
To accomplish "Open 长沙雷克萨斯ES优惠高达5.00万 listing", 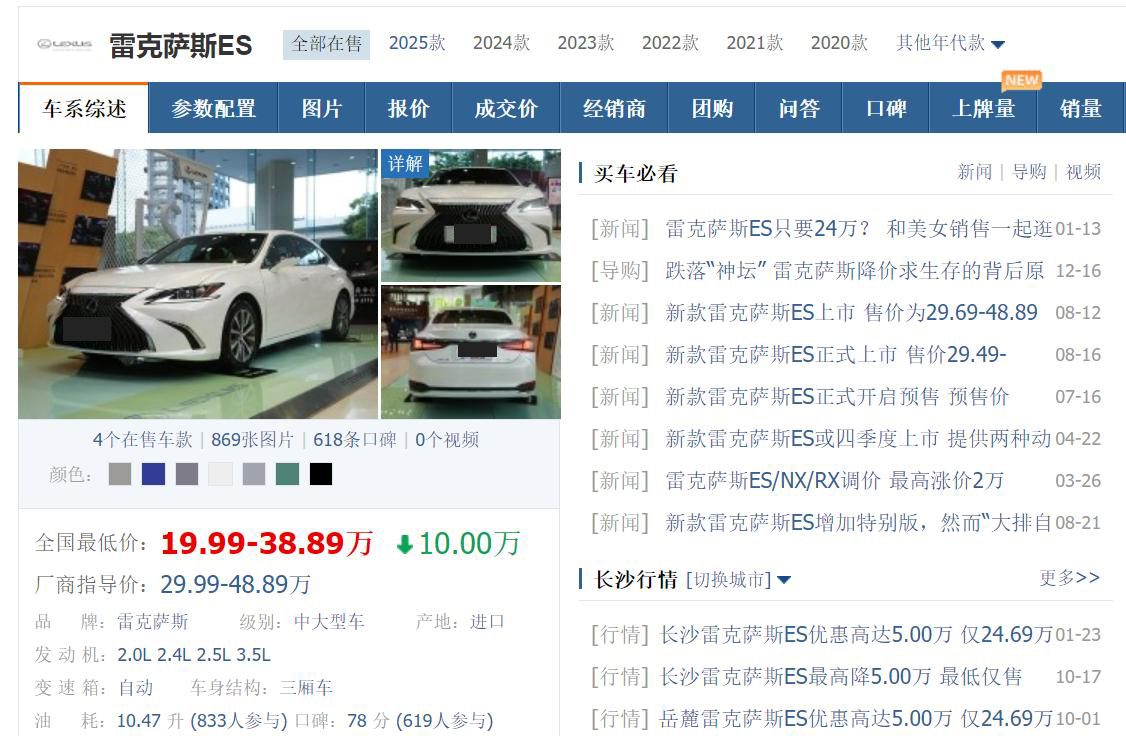I will pyautogui.click(x=856, y=635).
